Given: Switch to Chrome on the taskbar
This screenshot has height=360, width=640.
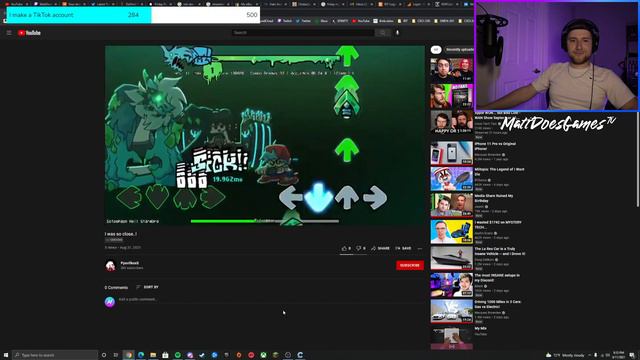Looking at the screenshot, I should 129,355.
